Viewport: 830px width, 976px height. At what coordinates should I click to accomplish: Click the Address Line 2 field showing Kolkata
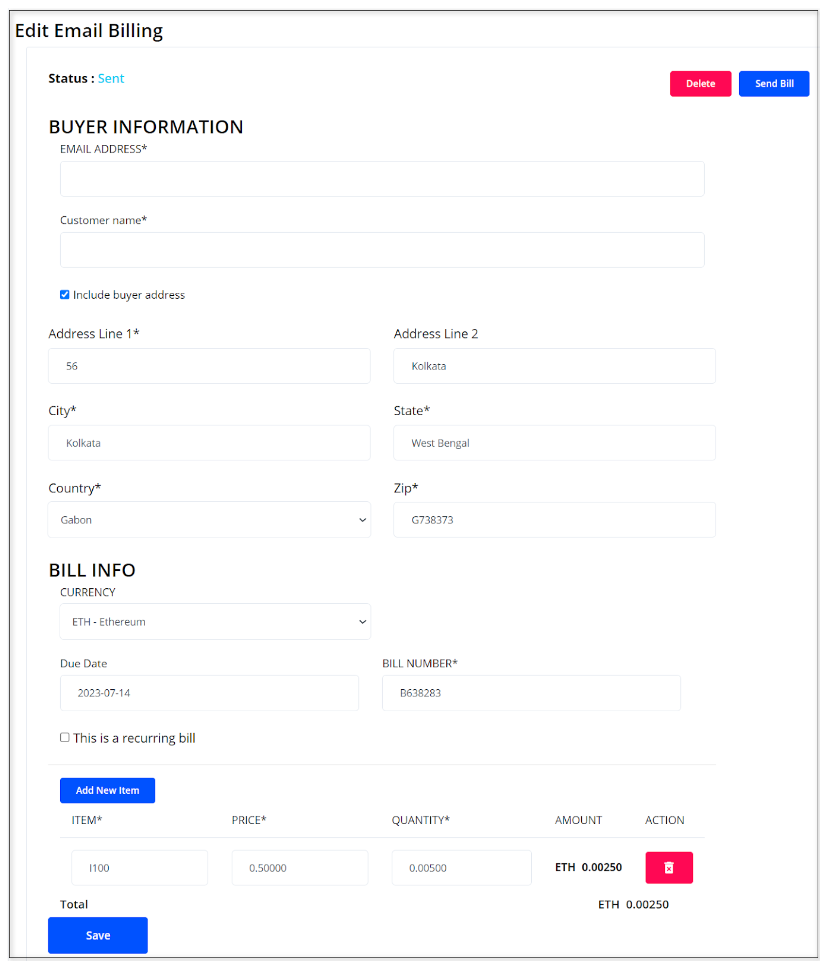[x=554, y=366]
